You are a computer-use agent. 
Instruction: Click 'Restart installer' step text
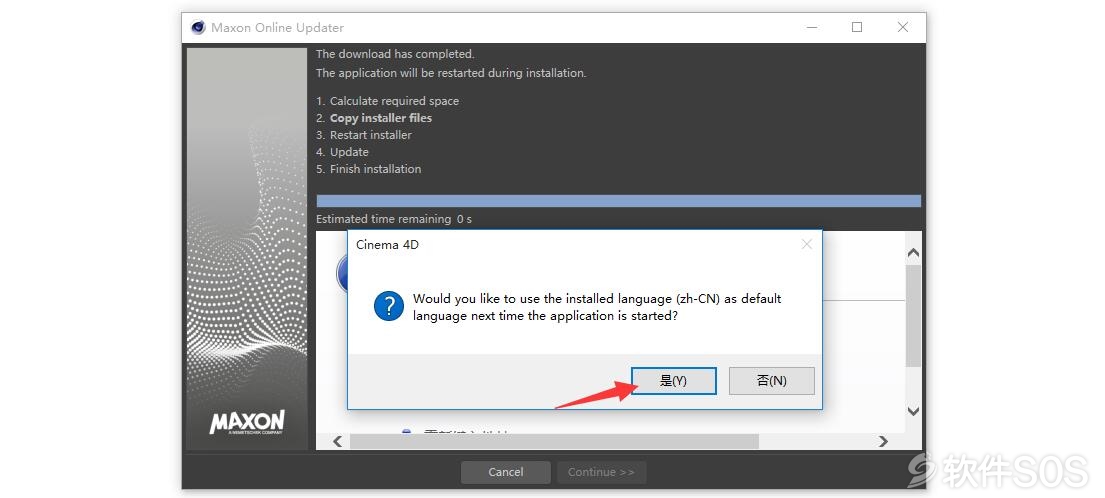click(x=371, y=135)
